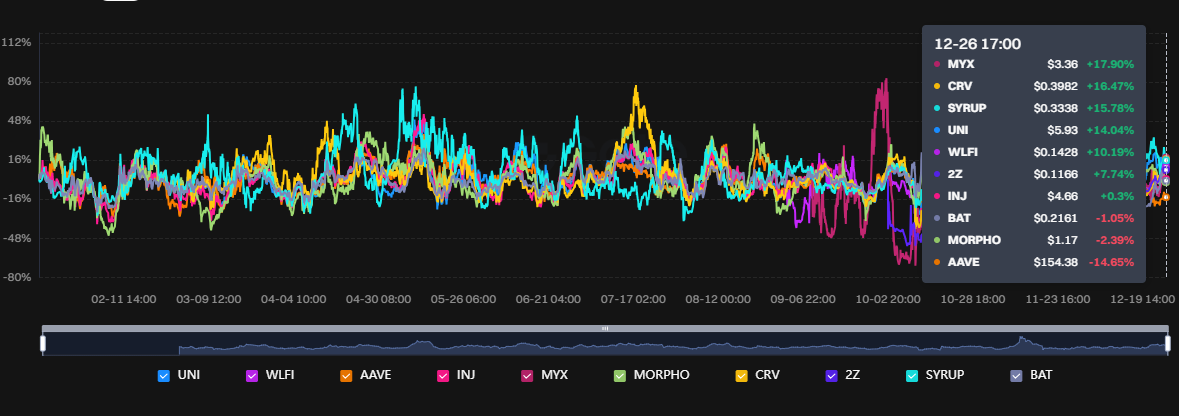Select the AAVE row in tooltip
The width and height of the screenshot is (1179, 416).
[1034, 262]
